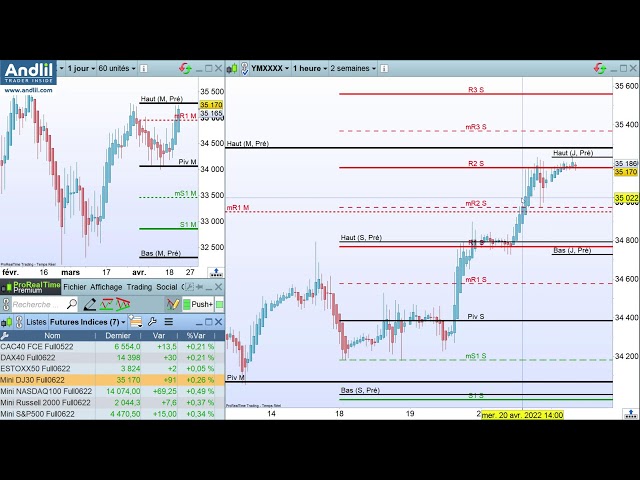Sort by the Var column header
The width and height of the screenshot is (640, 480).
point(159,336)
